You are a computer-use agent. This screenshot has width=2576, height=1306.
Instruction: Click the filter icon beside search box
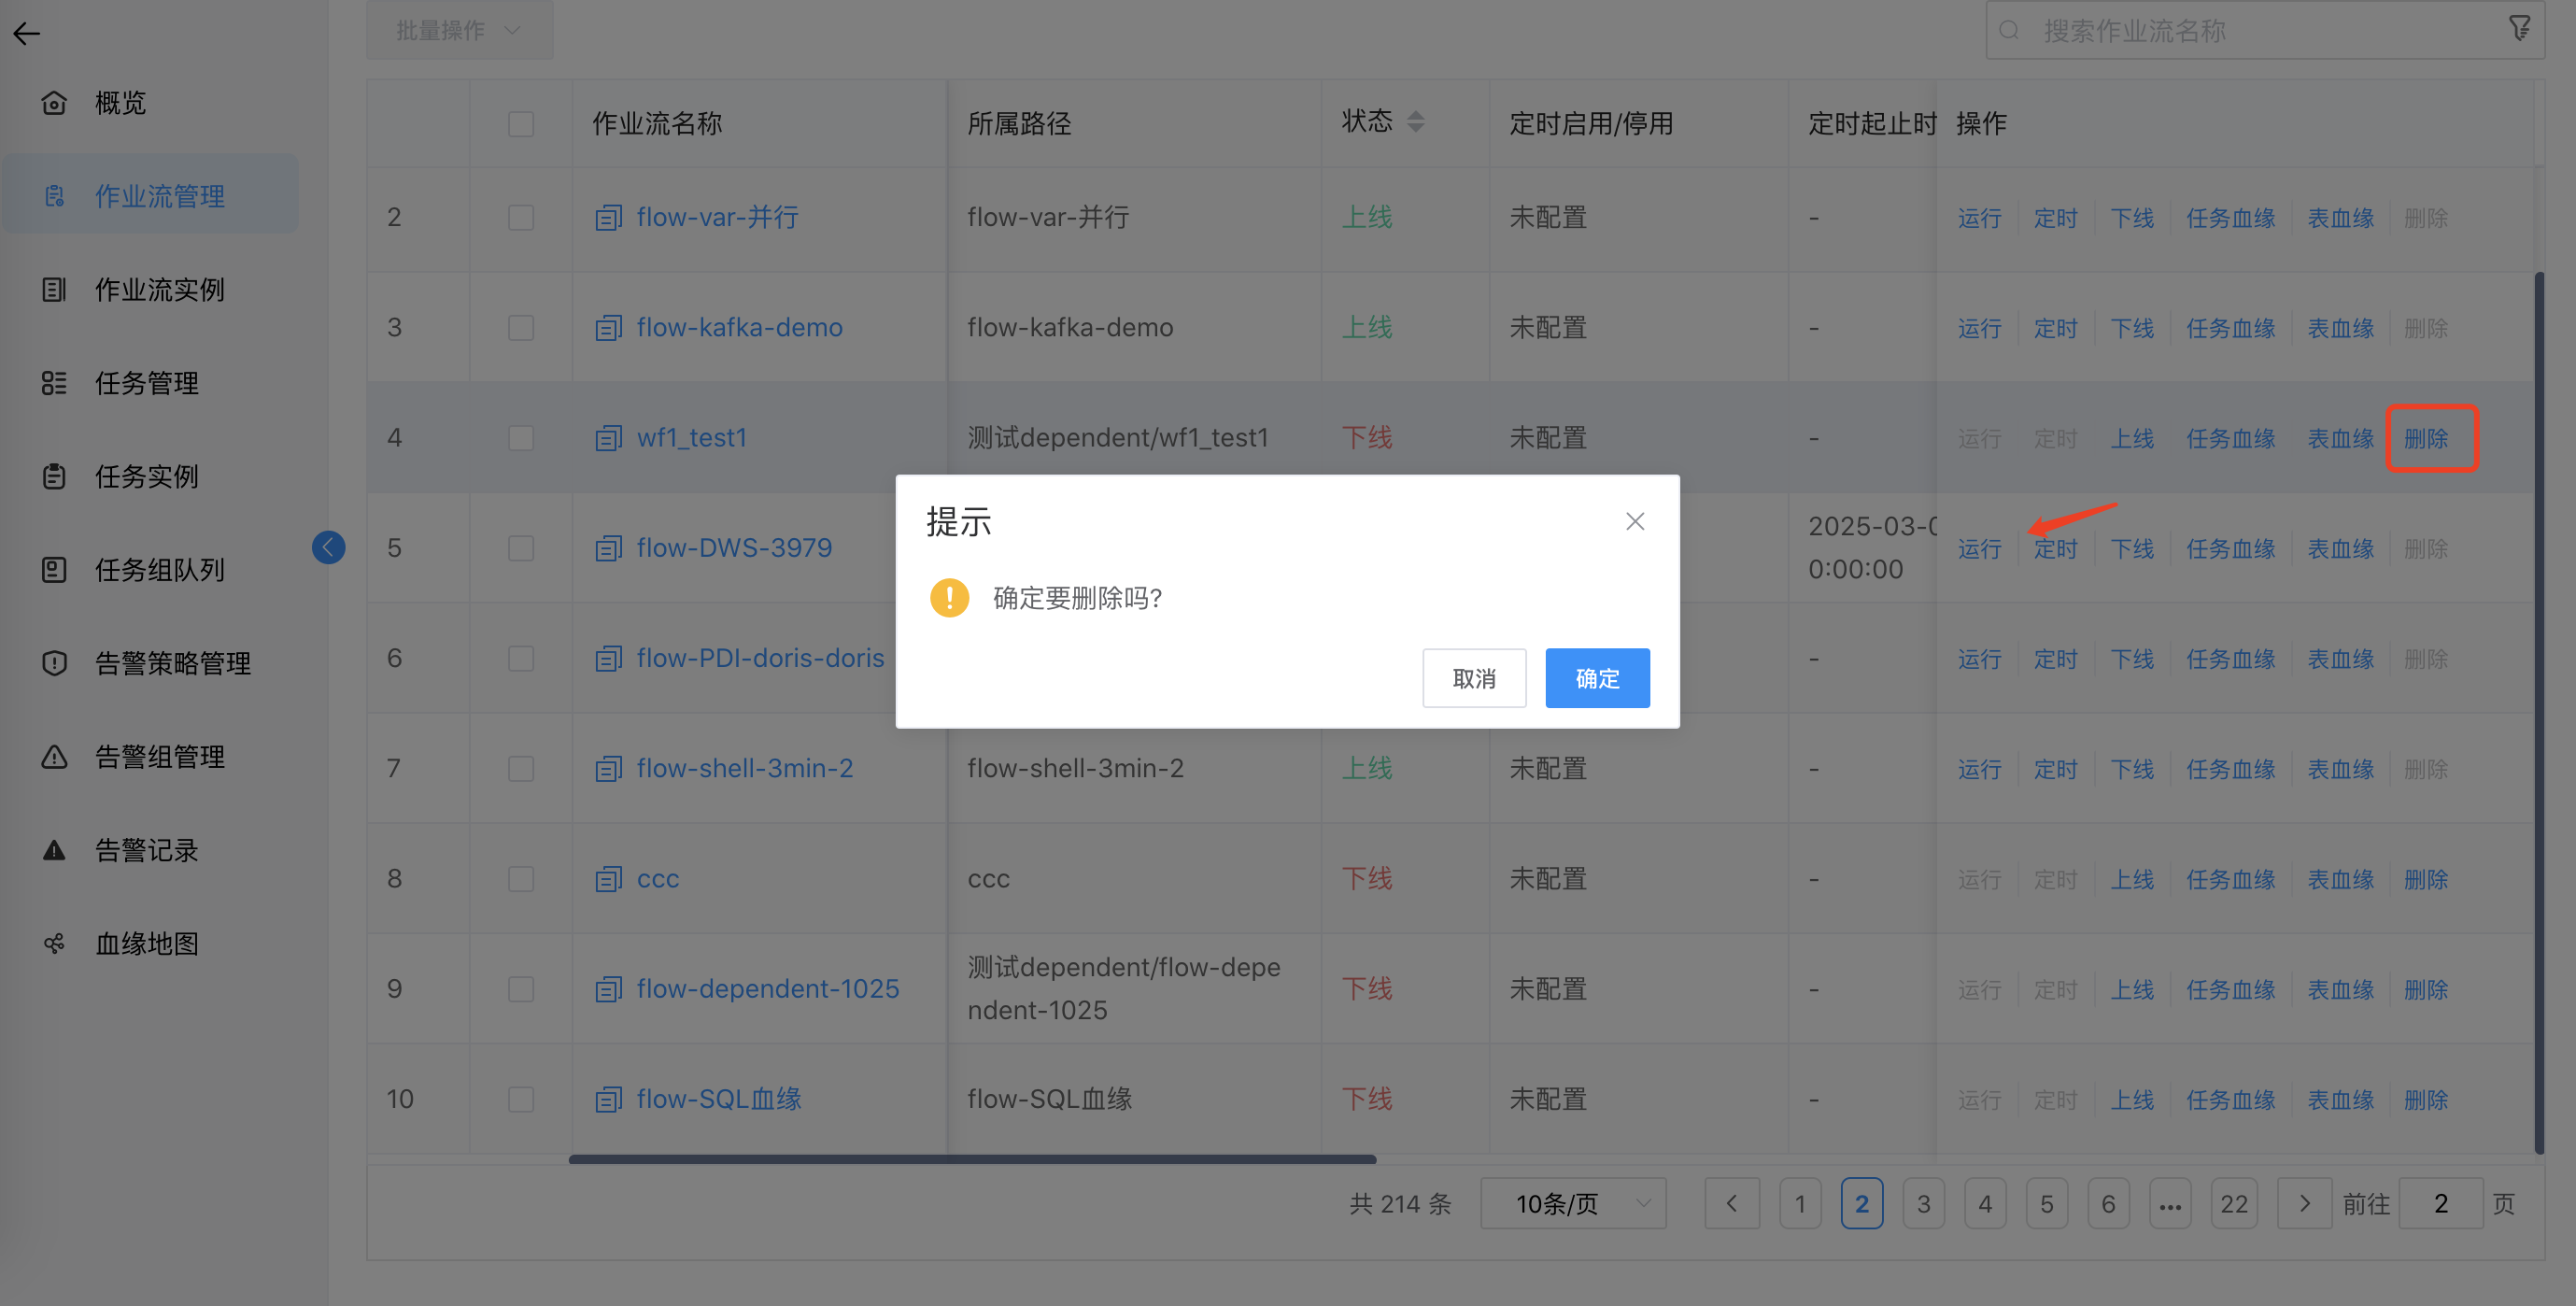coord(2518,29)
